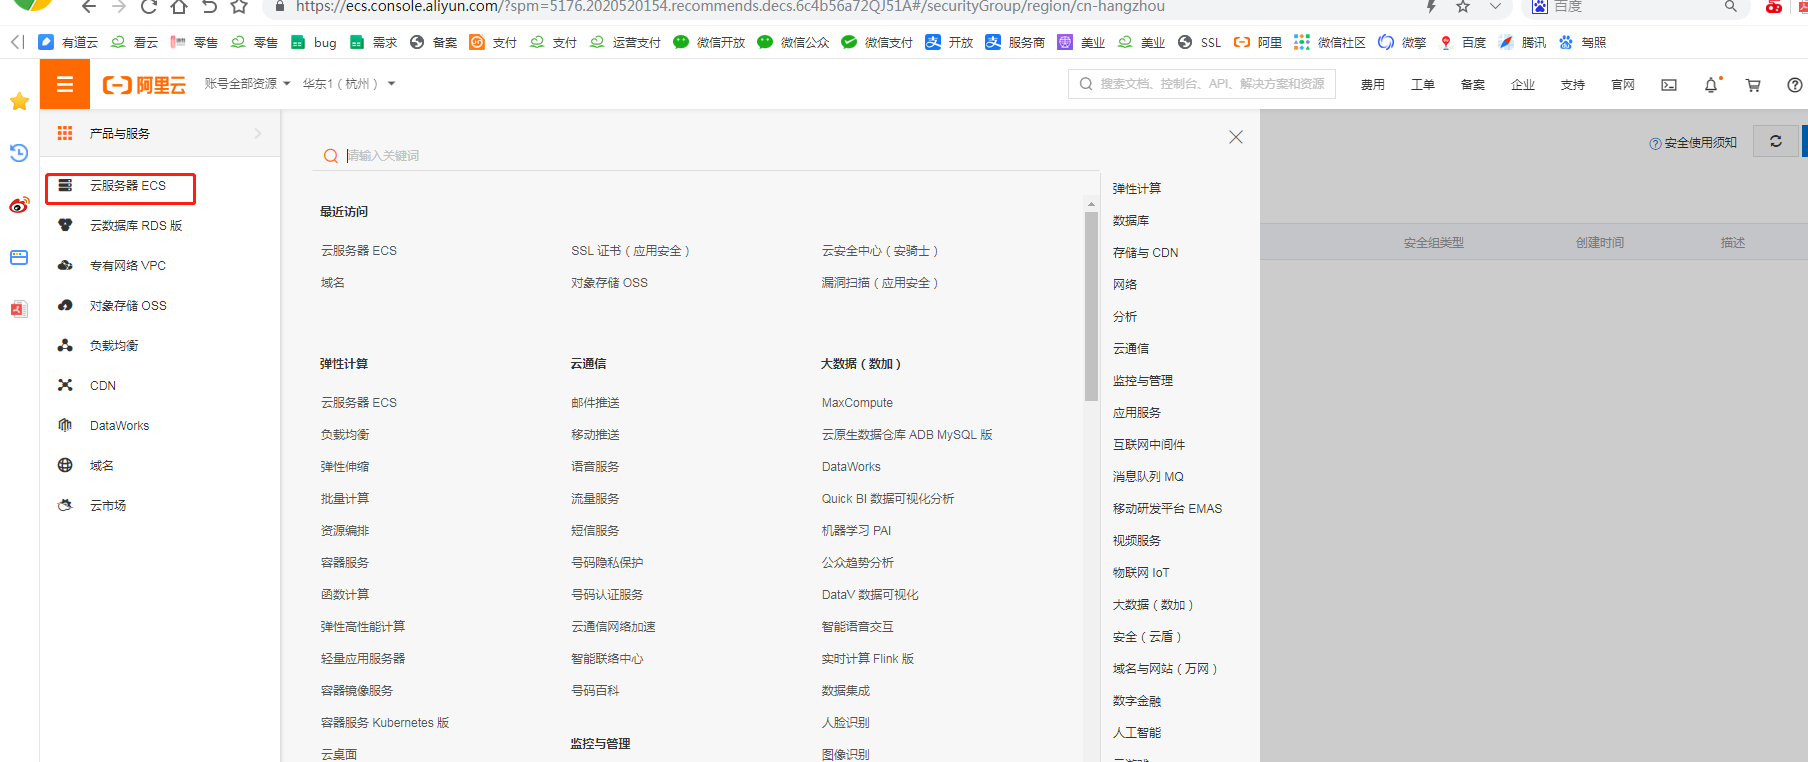
Task: Click the browser reload button
Action: [x=148, y=7]
